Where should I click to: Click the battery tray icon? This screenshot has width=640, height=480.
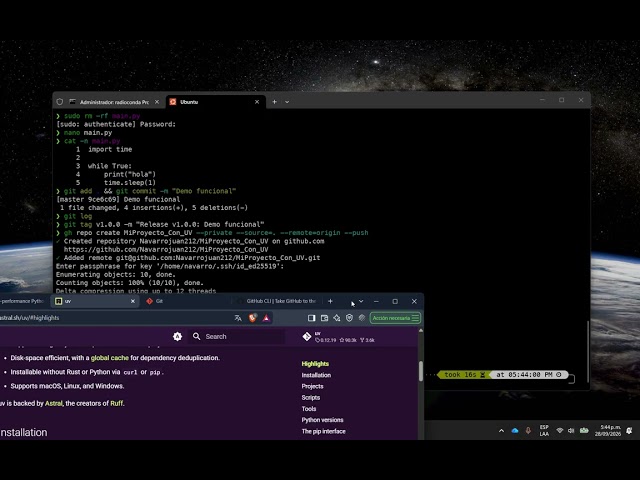pyautogui.click(x=584, y=431)
